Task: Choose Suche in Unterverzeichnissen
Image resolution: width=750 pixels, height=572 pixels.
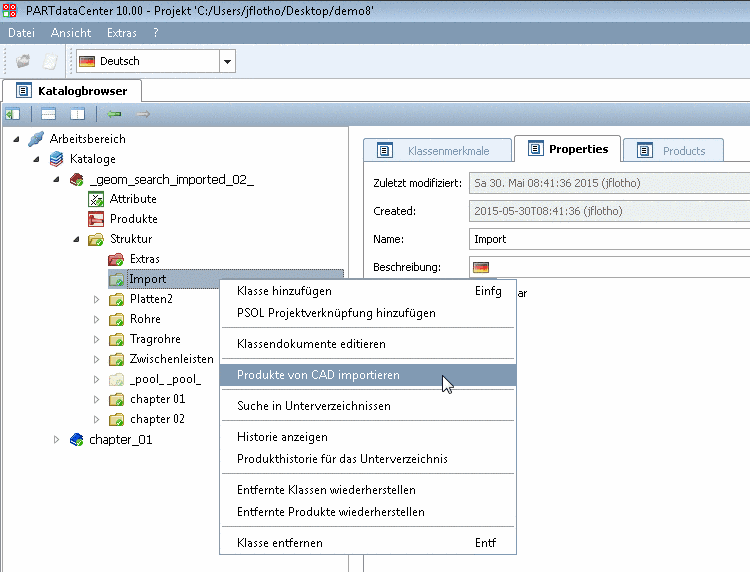Action: [x=368, y=406]
